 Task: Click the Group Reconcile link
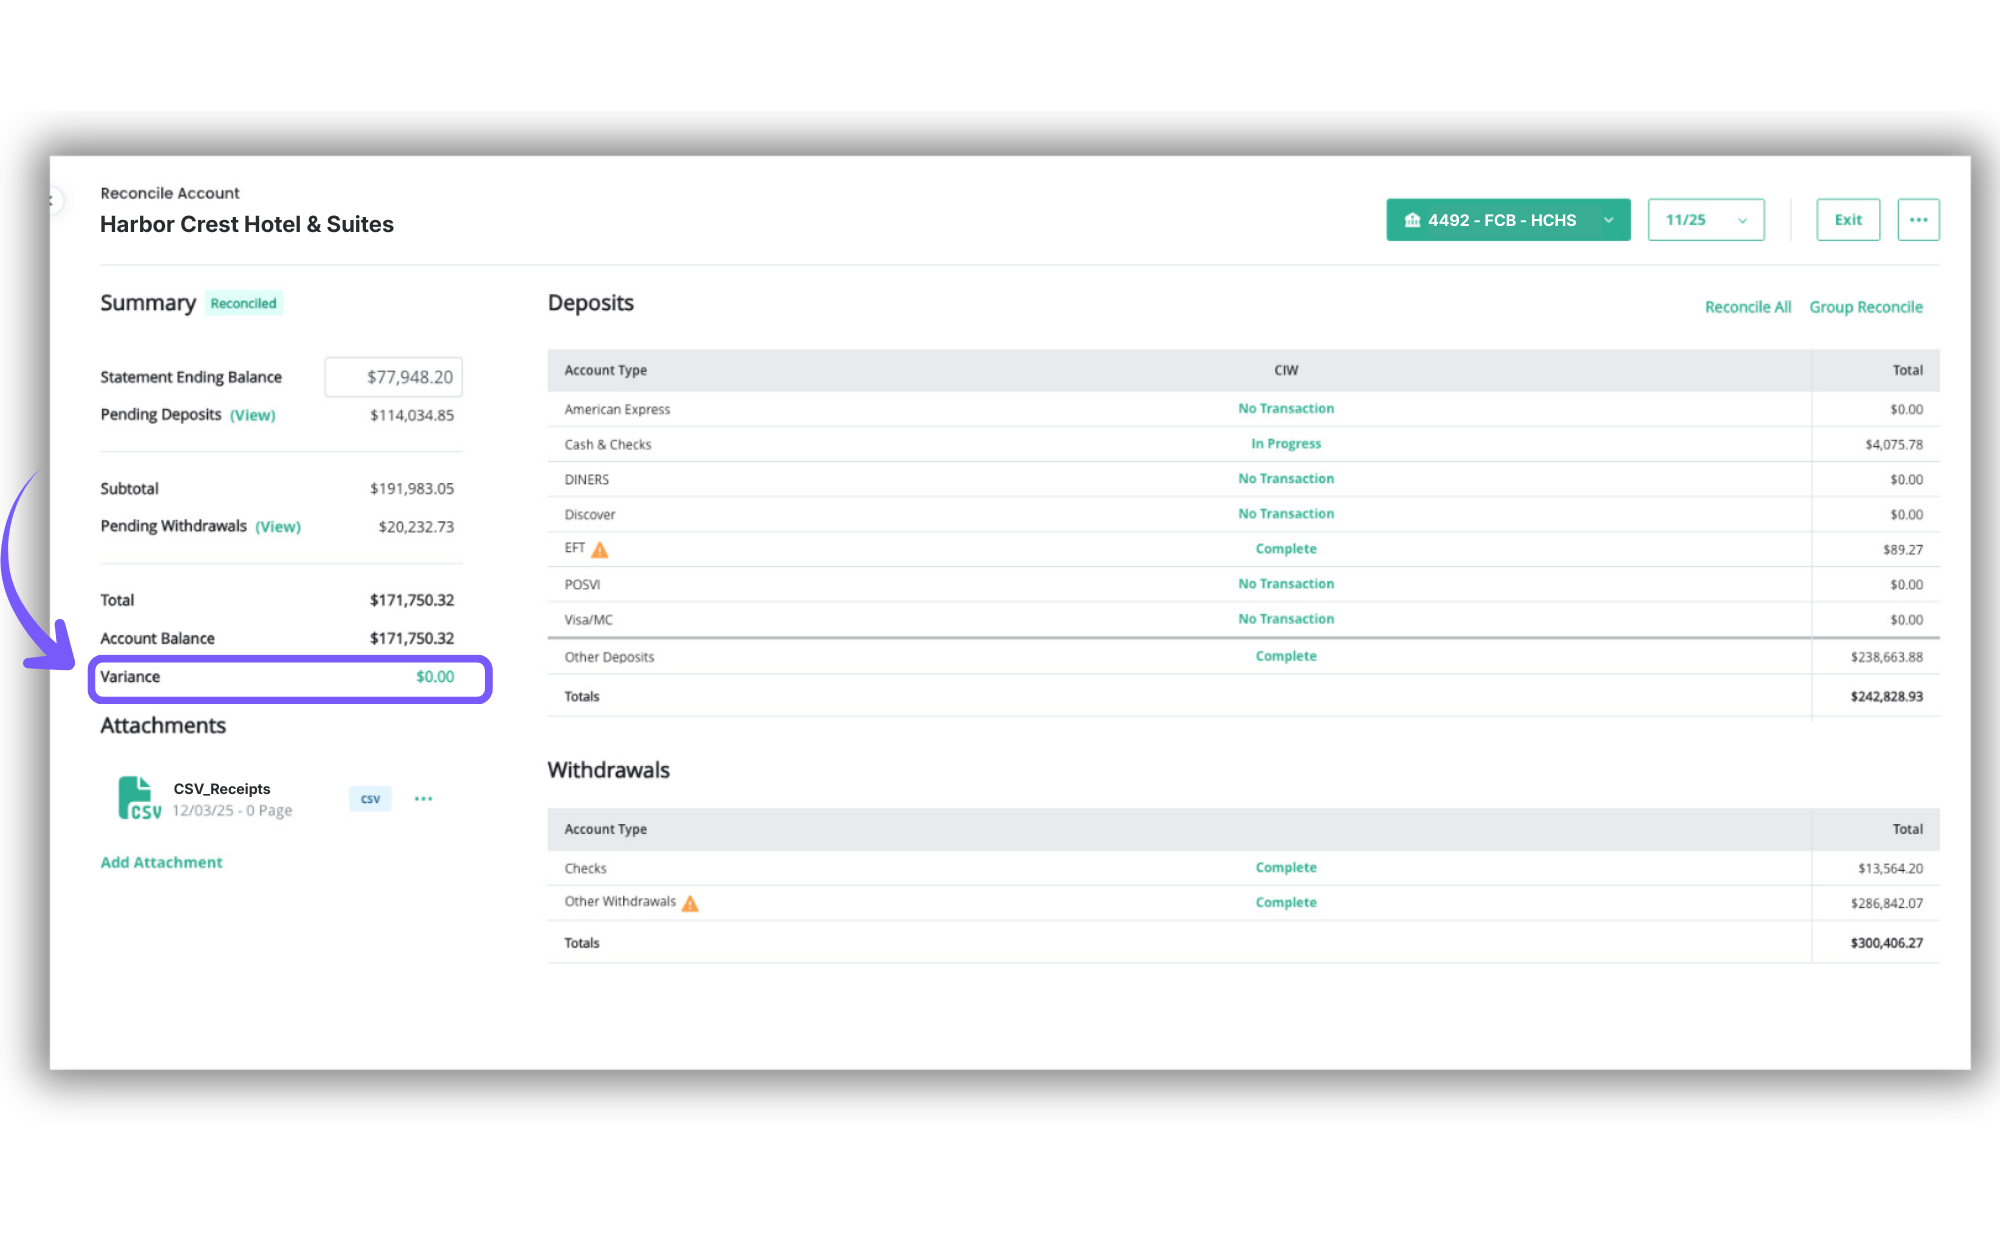(1865, 307)
